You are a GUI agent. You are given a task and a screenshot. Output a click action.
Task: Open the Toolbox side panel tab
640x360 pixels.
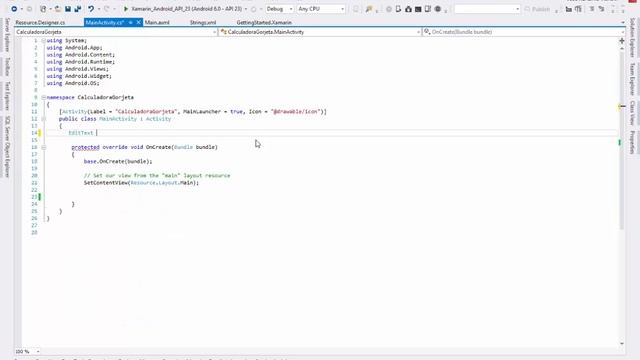point(7,67)
